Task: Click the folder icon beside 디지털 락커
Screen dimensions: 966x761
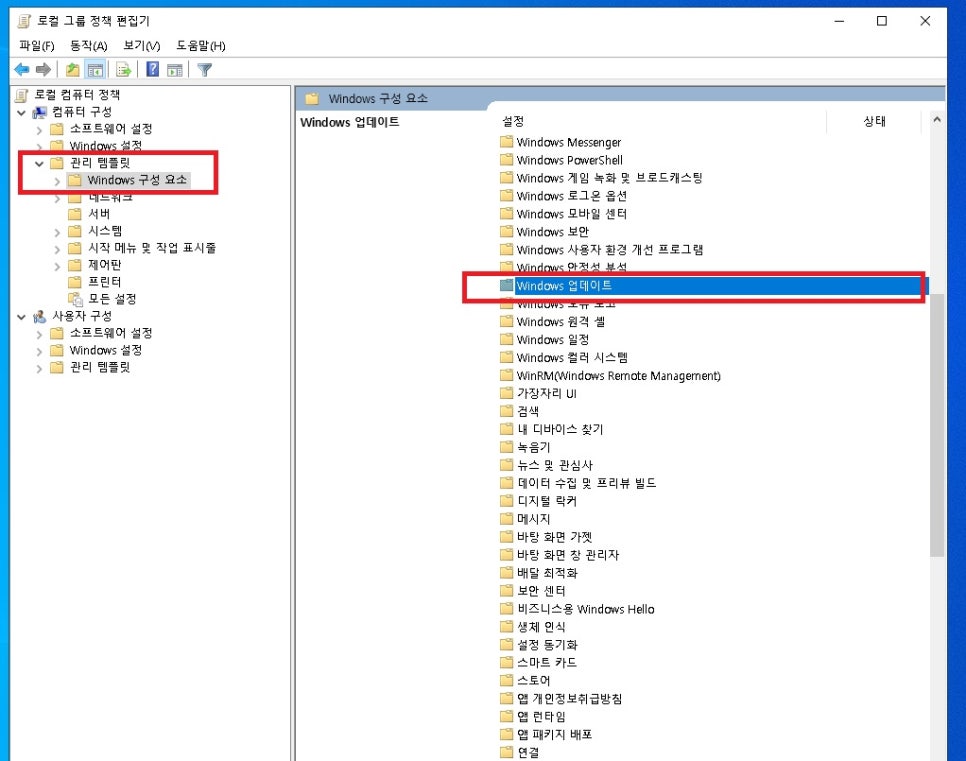Action: pos(506,501)
